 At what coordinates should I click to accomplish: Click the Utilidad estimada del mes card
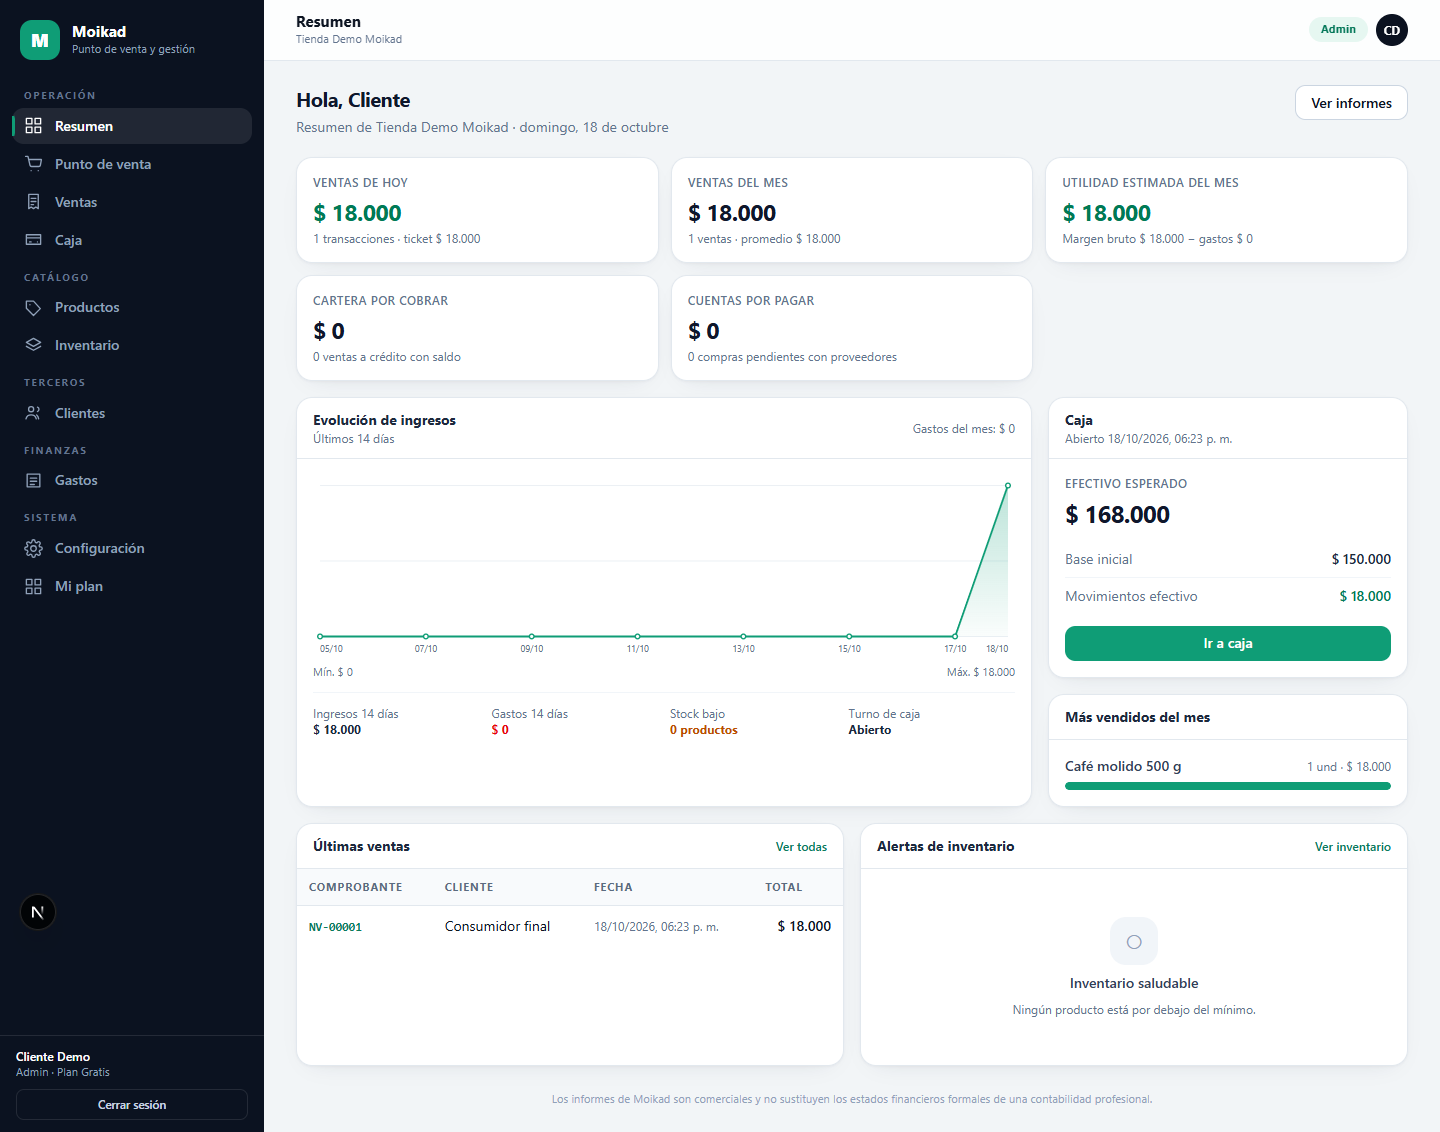click(1226, 210)
